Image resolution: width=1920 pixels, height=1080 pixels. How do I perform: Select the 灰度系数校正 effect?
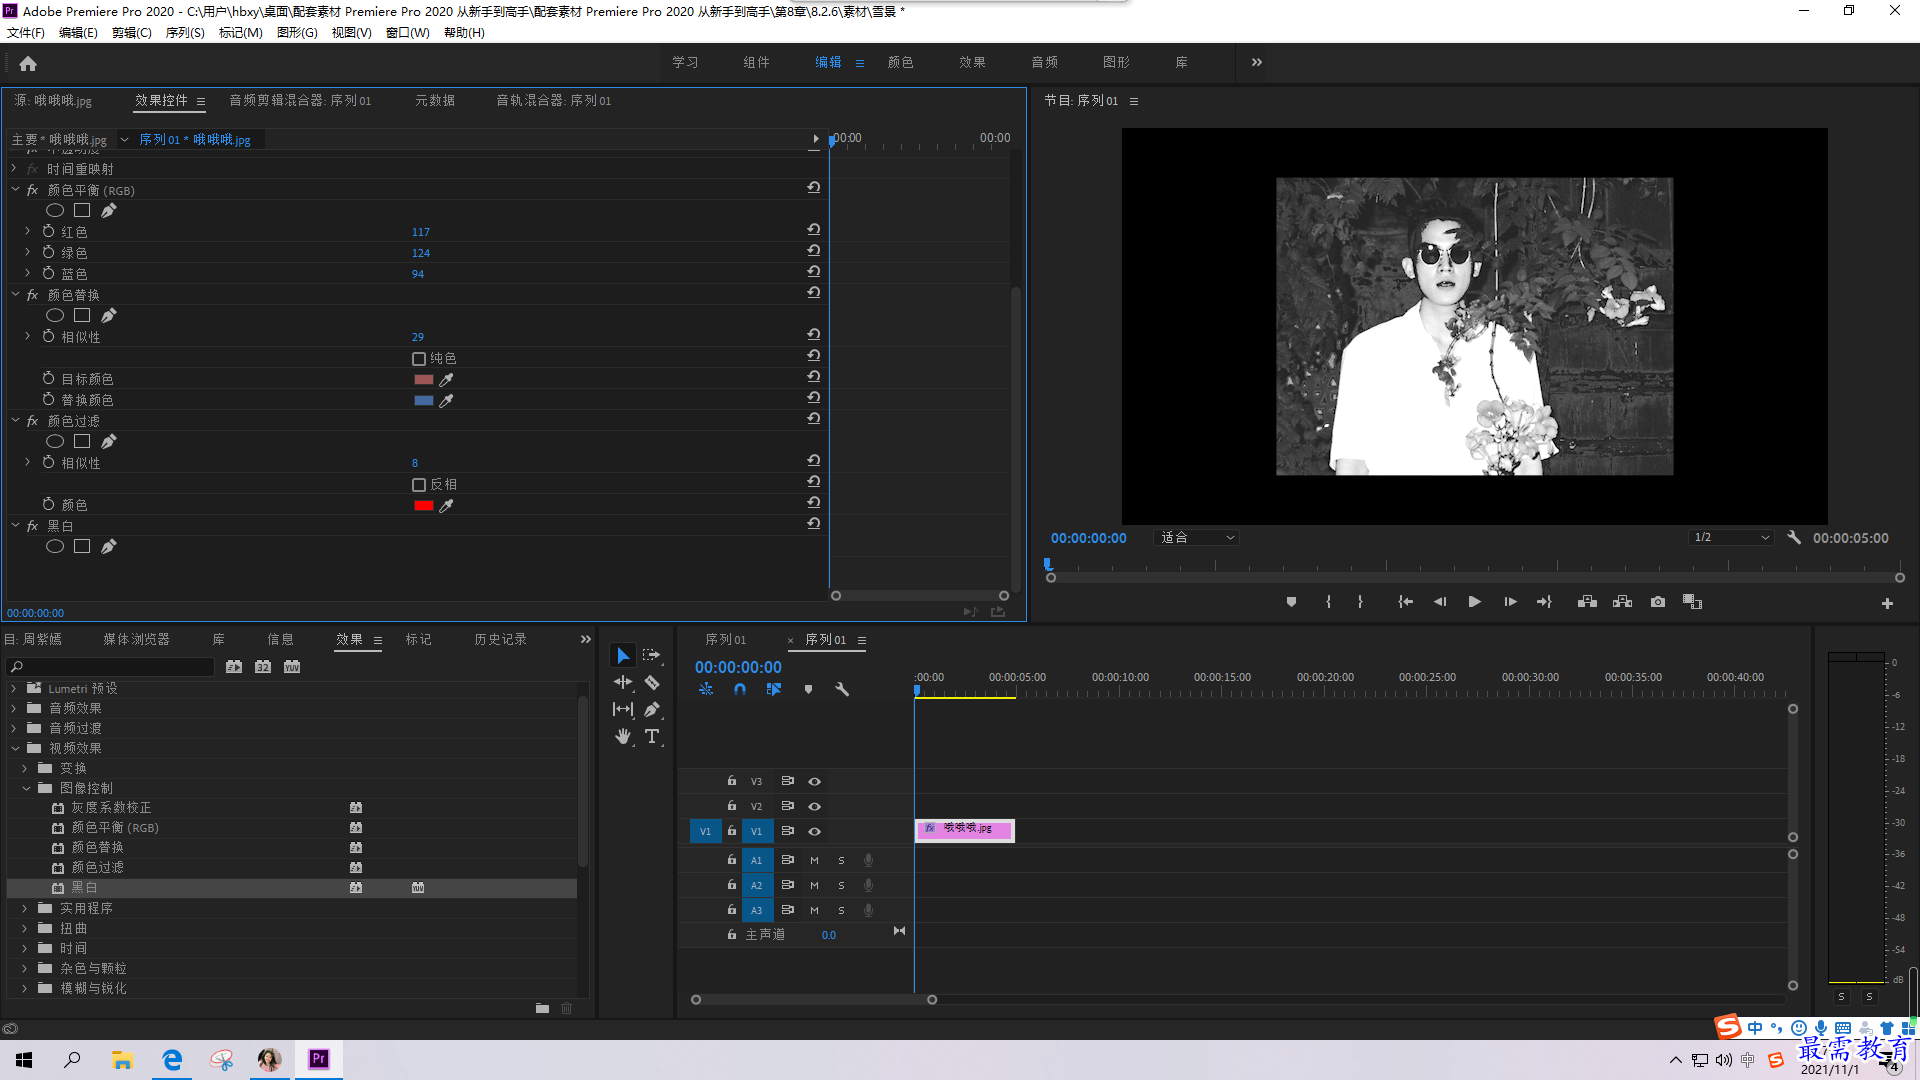(x=111, y=807)
